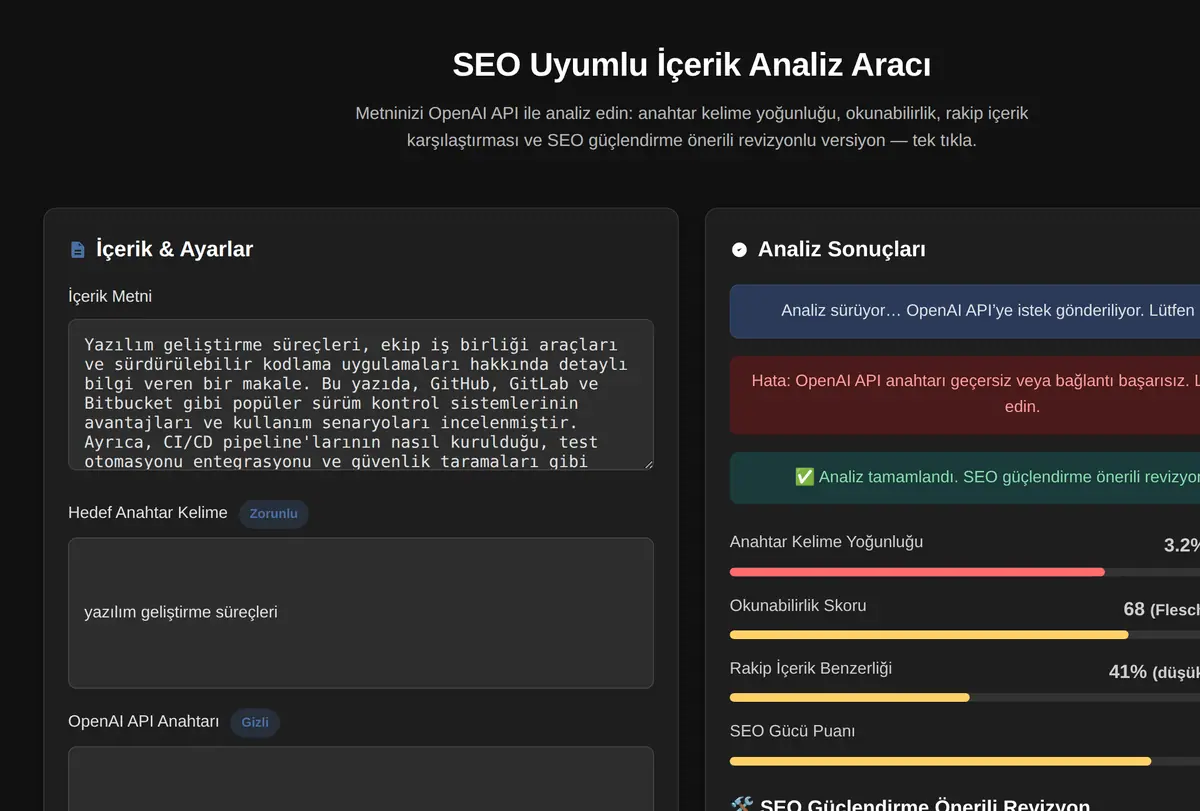The width and height of the screenshot is (1200, 811).
Task: Click the OpenAI API Anahtarı input field
Action: [x=361, y=779]
